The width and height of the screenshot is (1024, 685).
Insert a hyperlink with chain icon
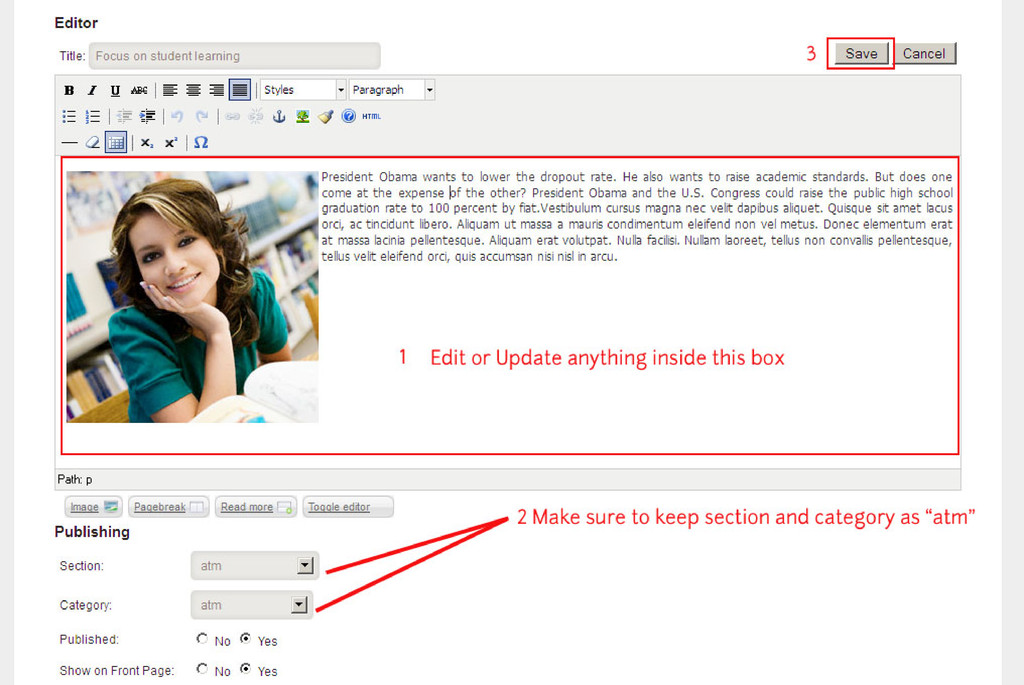click(232, 116)
